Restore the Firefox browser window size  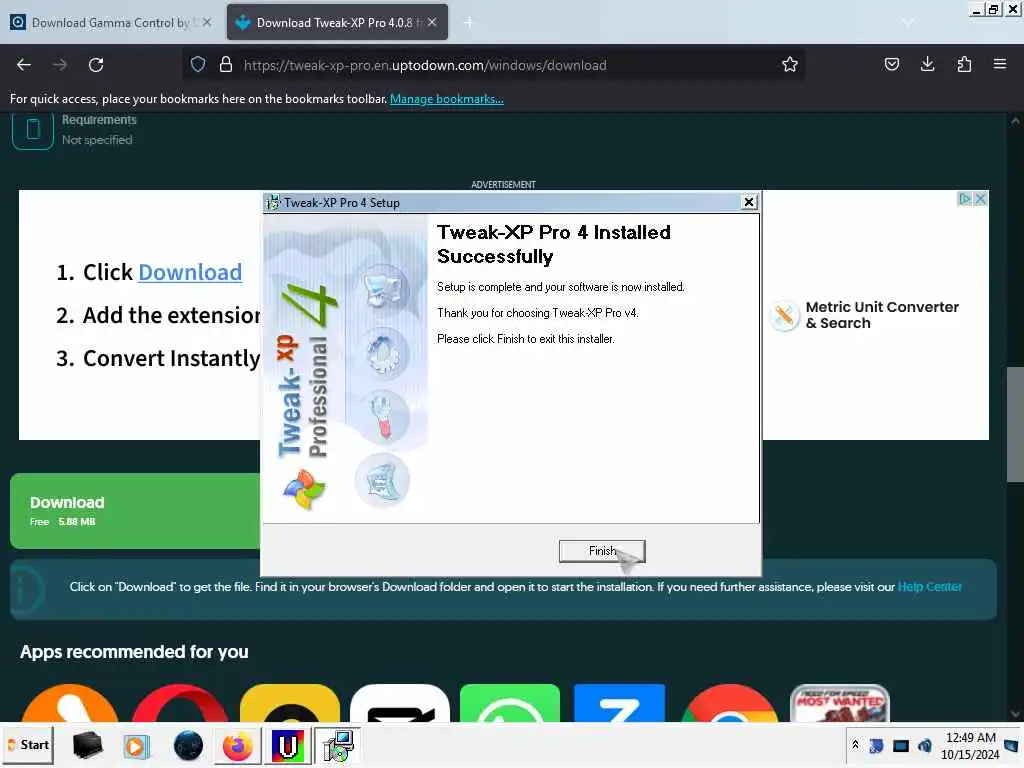pyautogui.click(x=993, y=9)
